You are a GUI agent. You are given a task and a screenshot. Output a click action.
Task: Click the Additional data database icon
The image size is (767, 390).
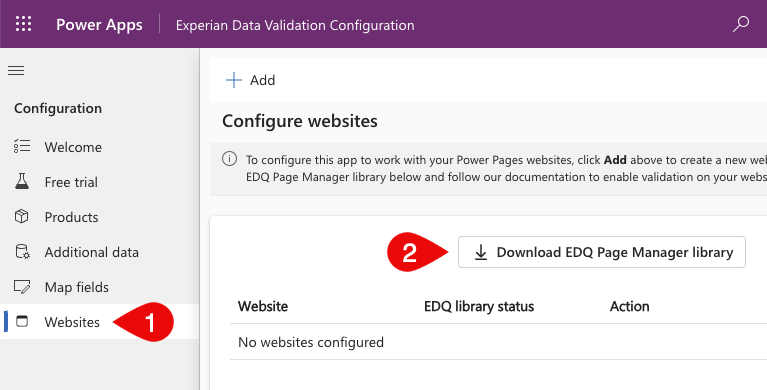point(22,252)
